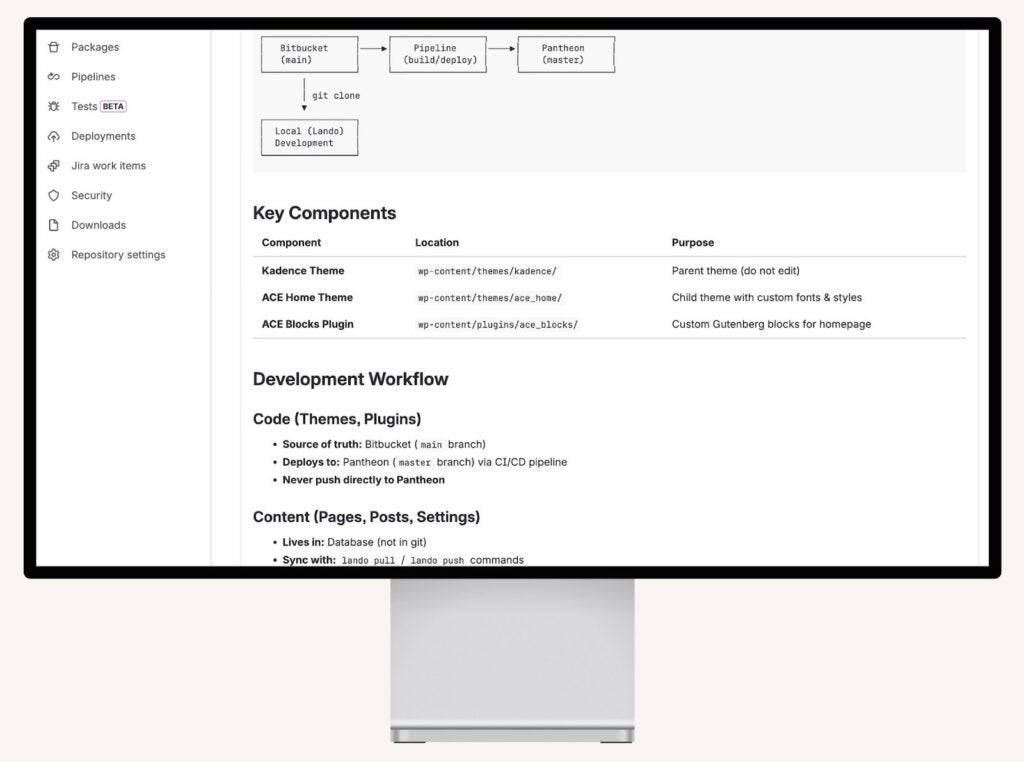Image resolution: width=1024 pixels, height=762 pixels.
Task: Click the Repository settings gear icon
Action: tap(54, 255)
